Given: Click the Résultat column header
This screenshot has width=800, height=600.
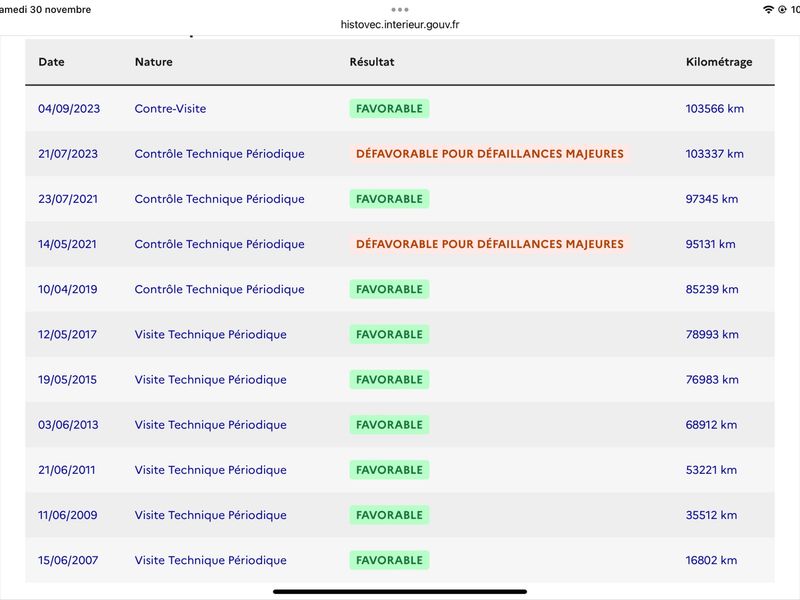Looking at the screenshot, I should pyautogui.click(x=372, y=62).
